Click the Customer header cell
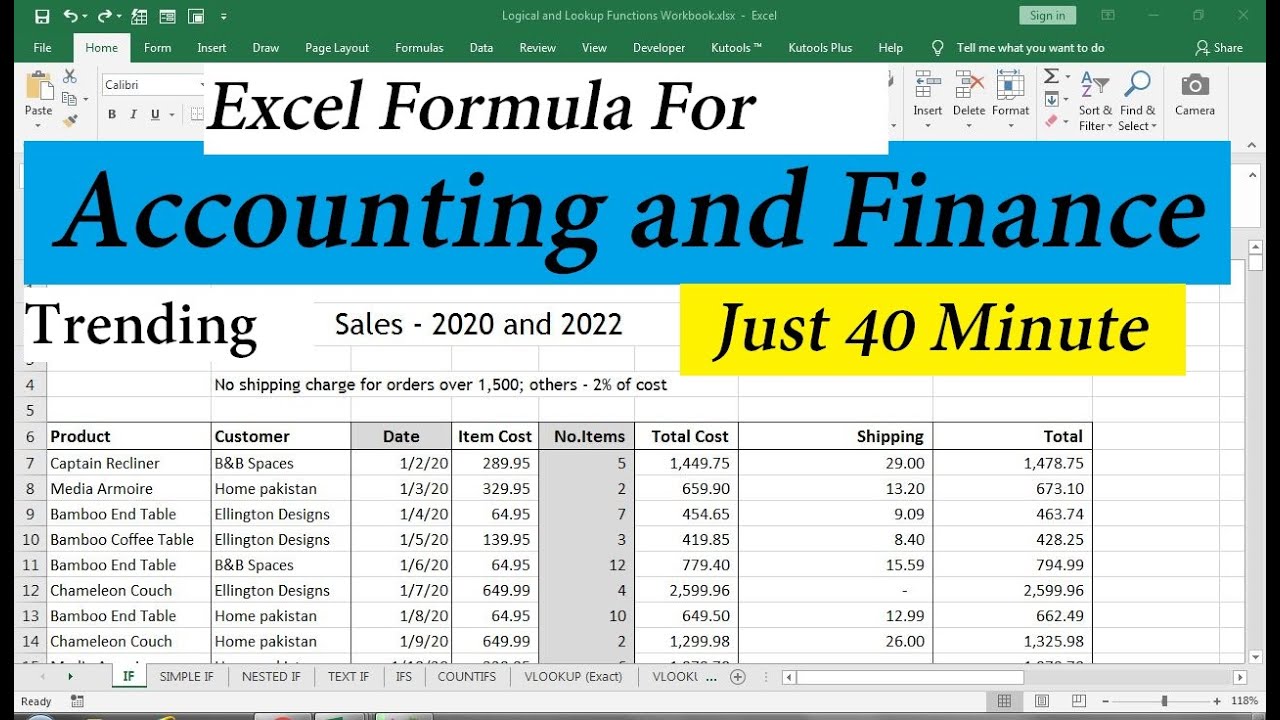 281,436
